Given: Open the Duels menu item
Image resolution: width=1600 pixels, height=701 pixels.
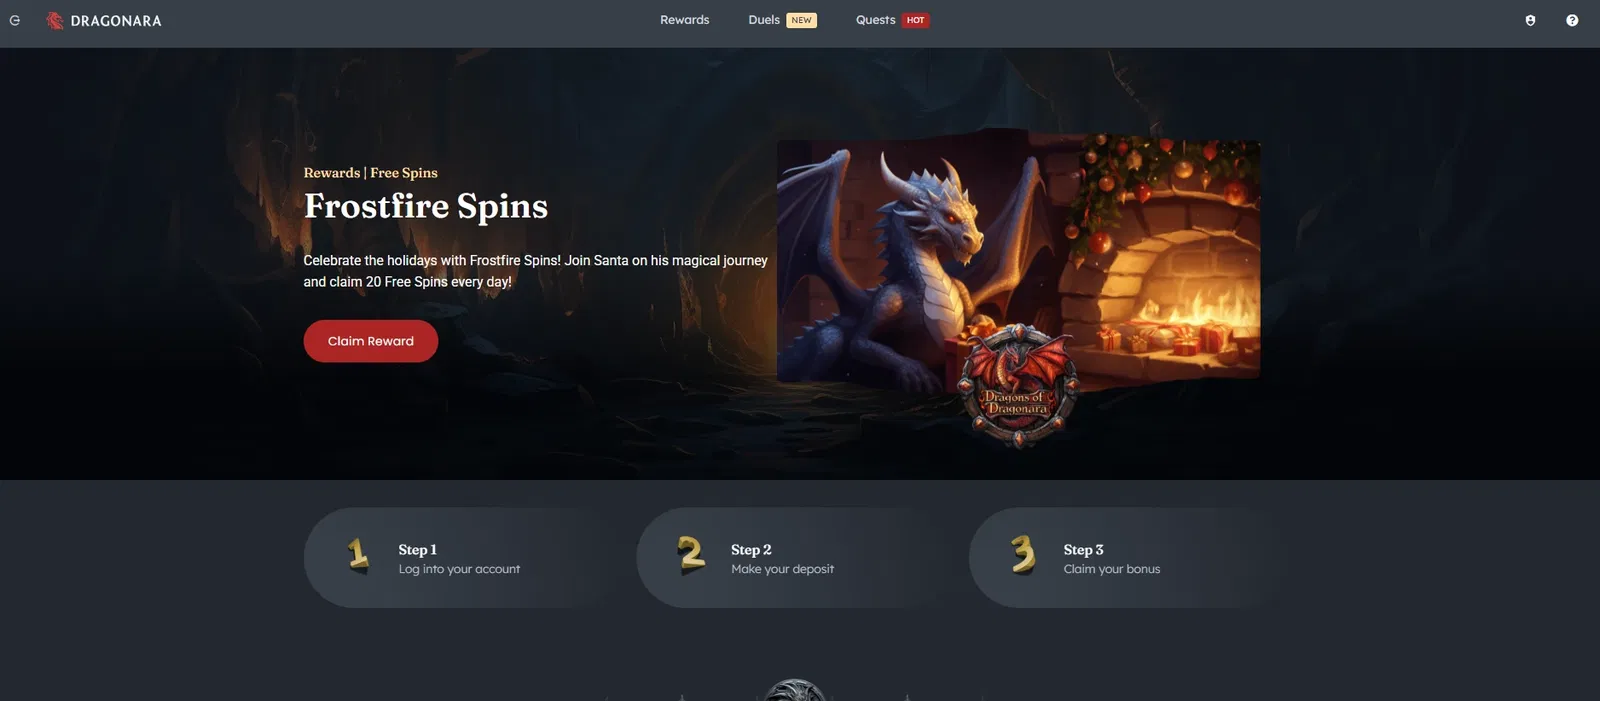Looking at the screenshot, I should pyautogui.click(x=764, y=20).
